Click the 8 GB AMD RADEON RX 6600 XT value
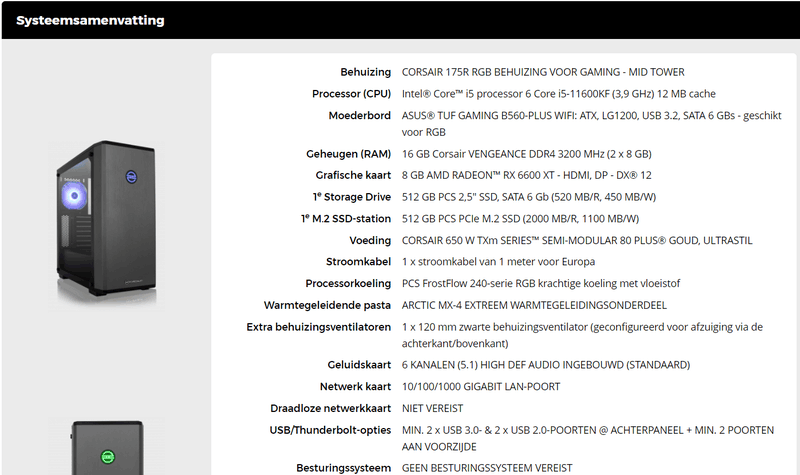This screenshot has height=475, width=800. [x=527, y=175]
